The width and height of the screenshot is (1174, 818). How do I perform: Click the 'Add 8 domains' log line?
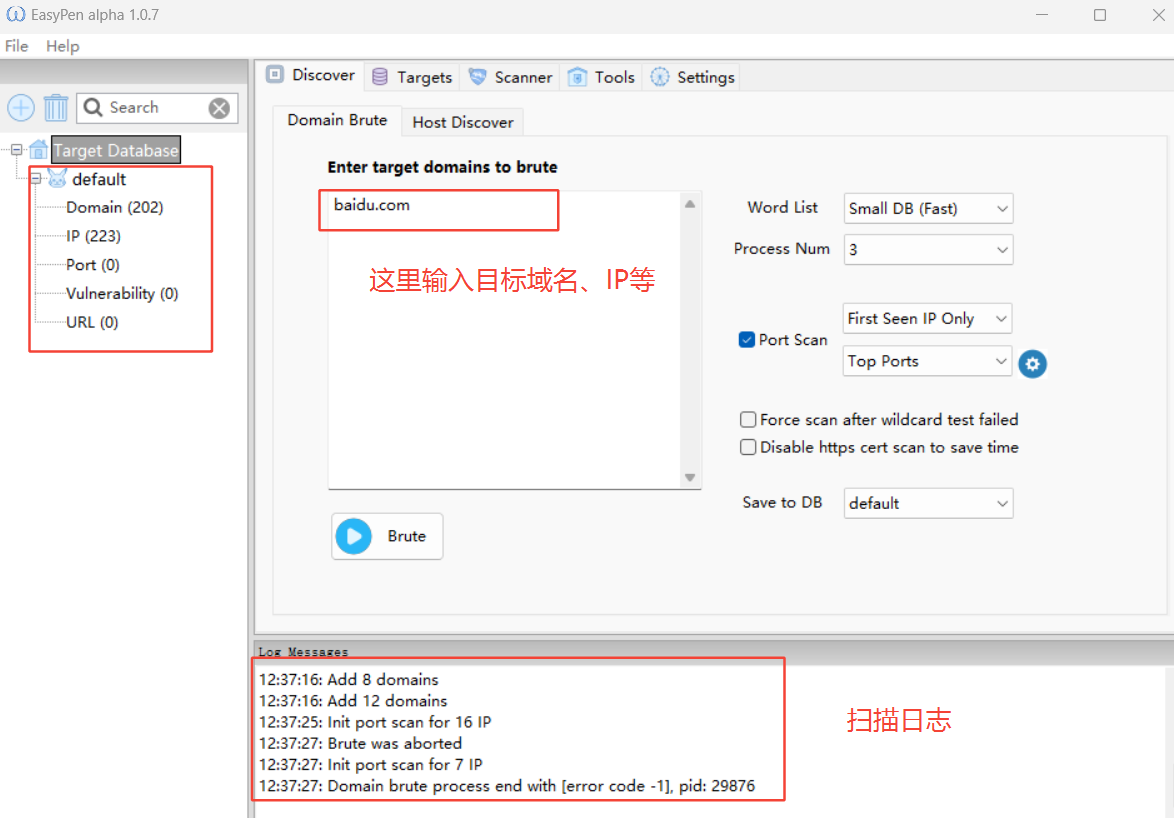coord(349,680)
